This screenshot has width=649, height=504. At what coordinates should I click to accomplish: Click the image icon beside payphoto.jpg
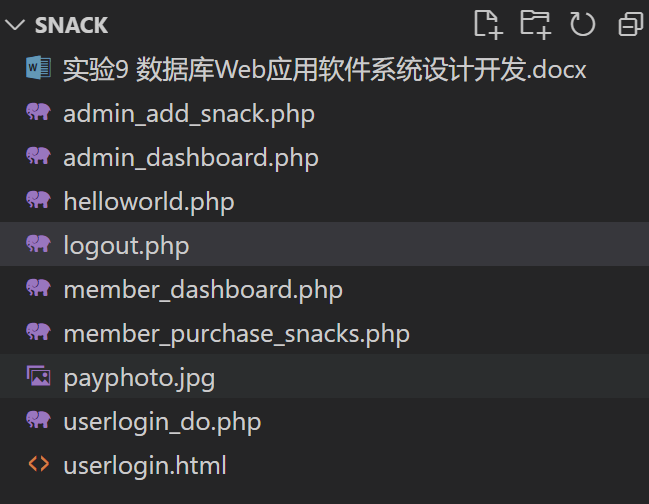click(38, 376)
